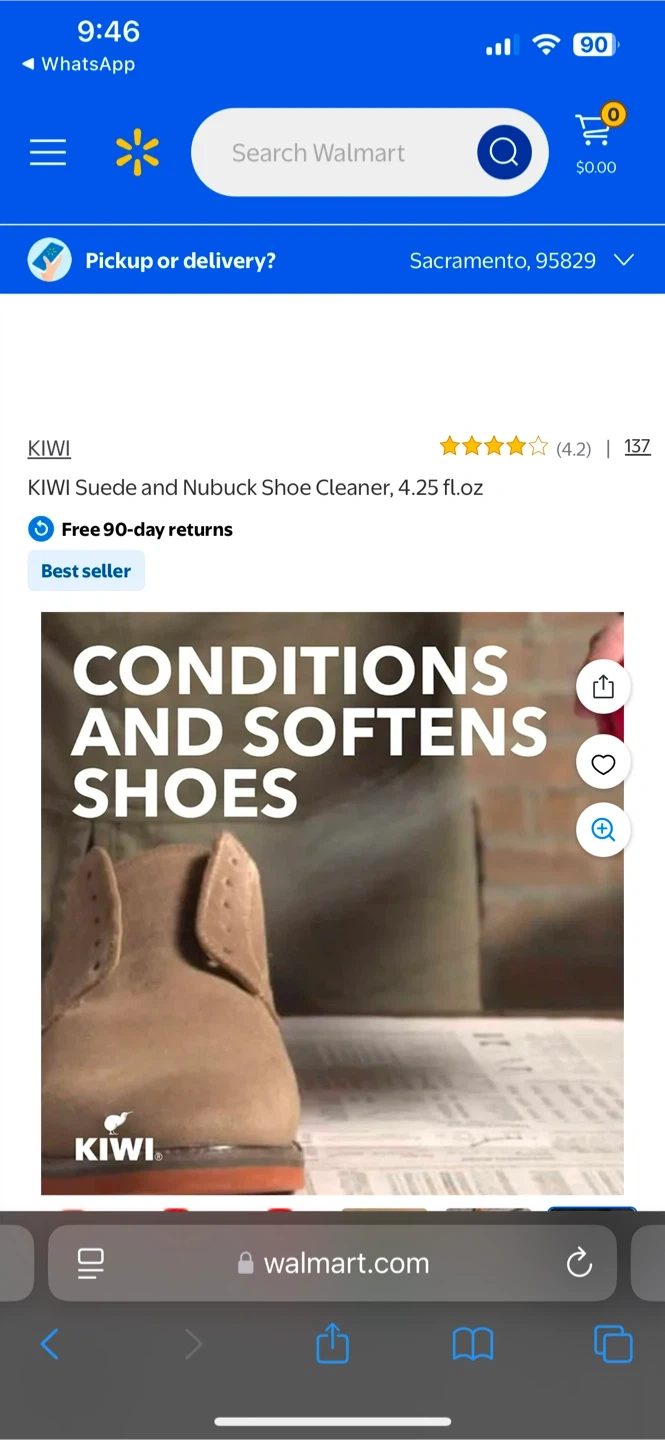
Task: Click the blue search magnifier button
Action: pyautogui.click(x=504, y=152)
